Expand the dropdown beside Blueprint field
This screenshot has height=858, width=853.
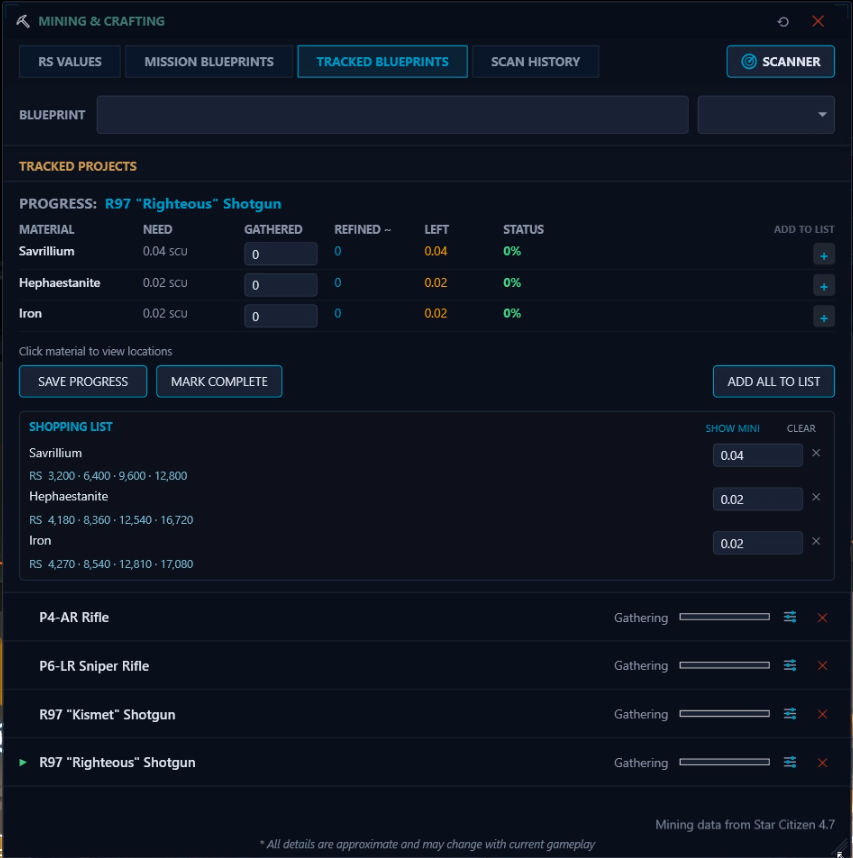[x=766, y=115]
